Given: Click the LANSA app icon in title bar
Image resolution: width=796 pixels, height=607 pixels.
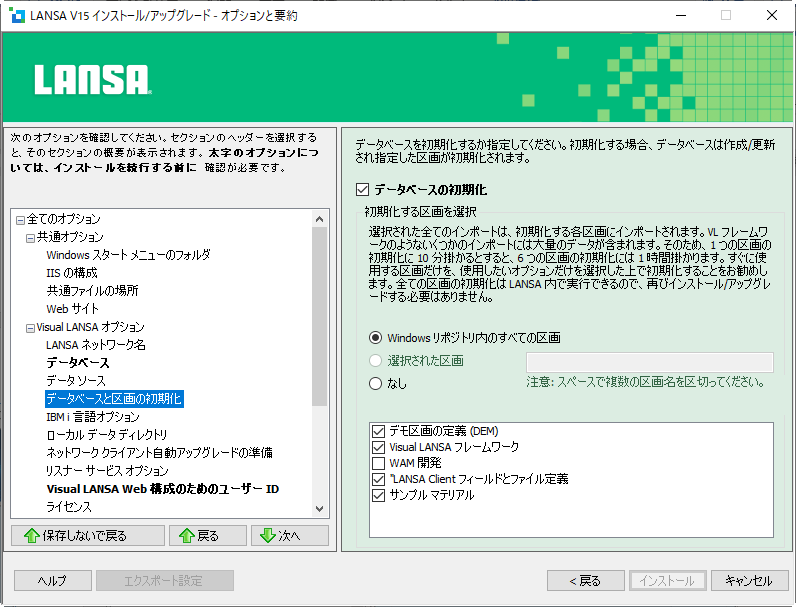Looking at the screenshot, I should [17, 15].
